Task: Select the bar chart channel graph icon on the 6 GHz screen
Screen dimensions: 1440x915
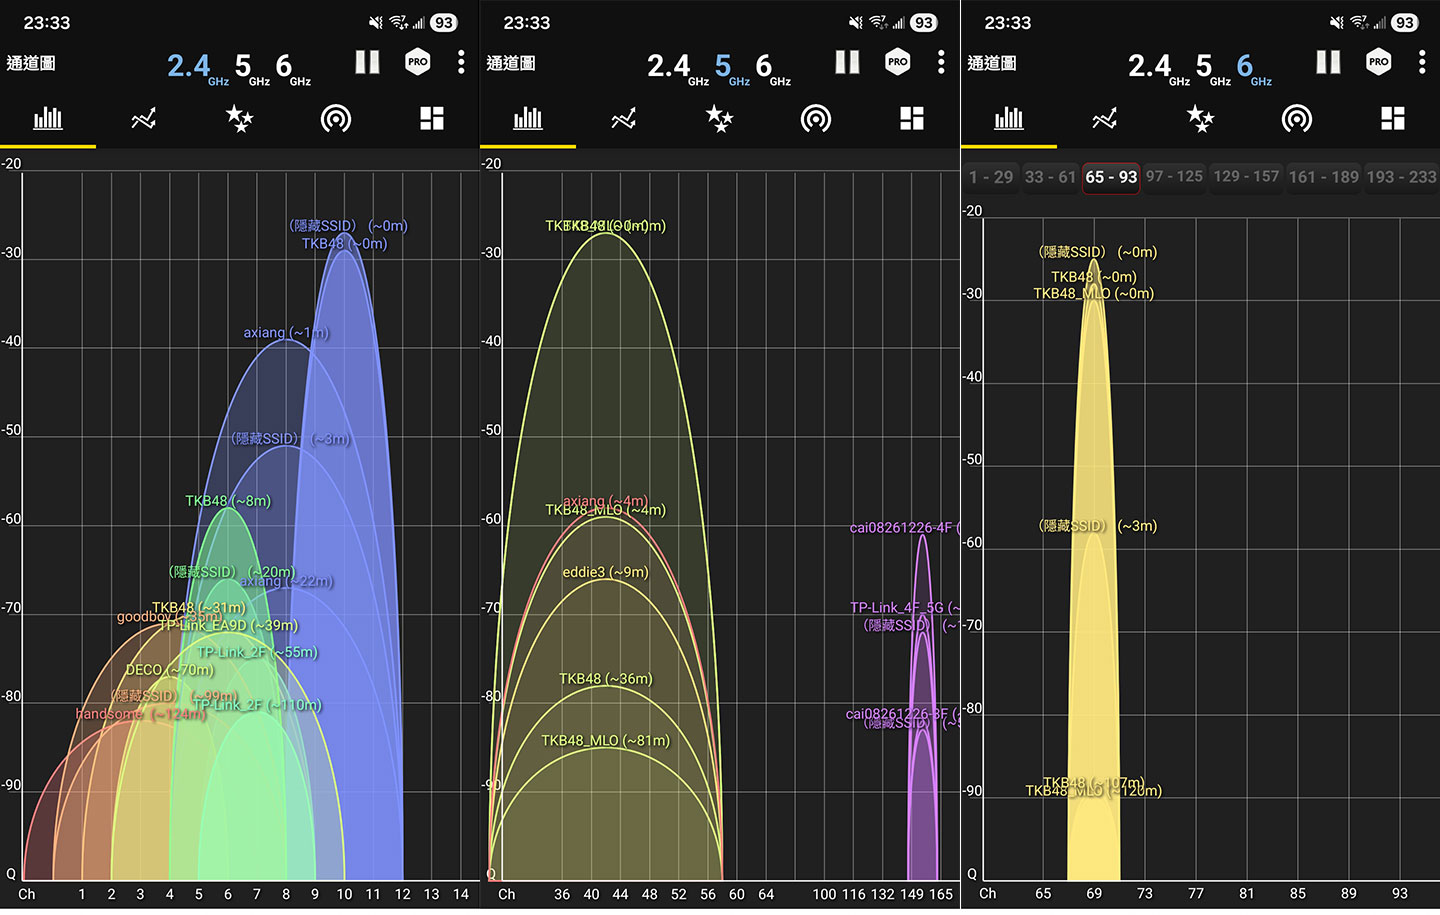Action: click(1009, 120)
